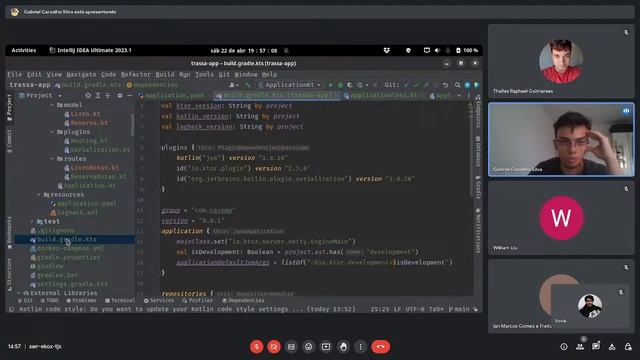Open the Git menu
The image size is (640, 360).
pyautogui.click(x=224, y=74)
